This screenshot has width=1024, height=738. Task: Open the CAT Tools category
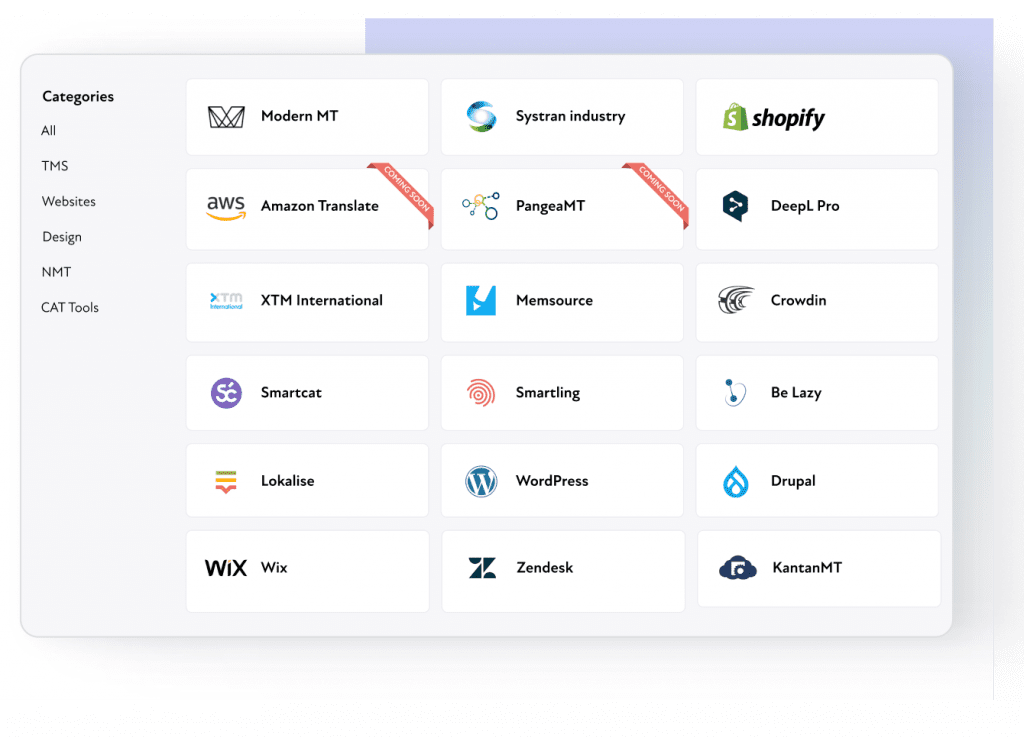pos(70,307)
